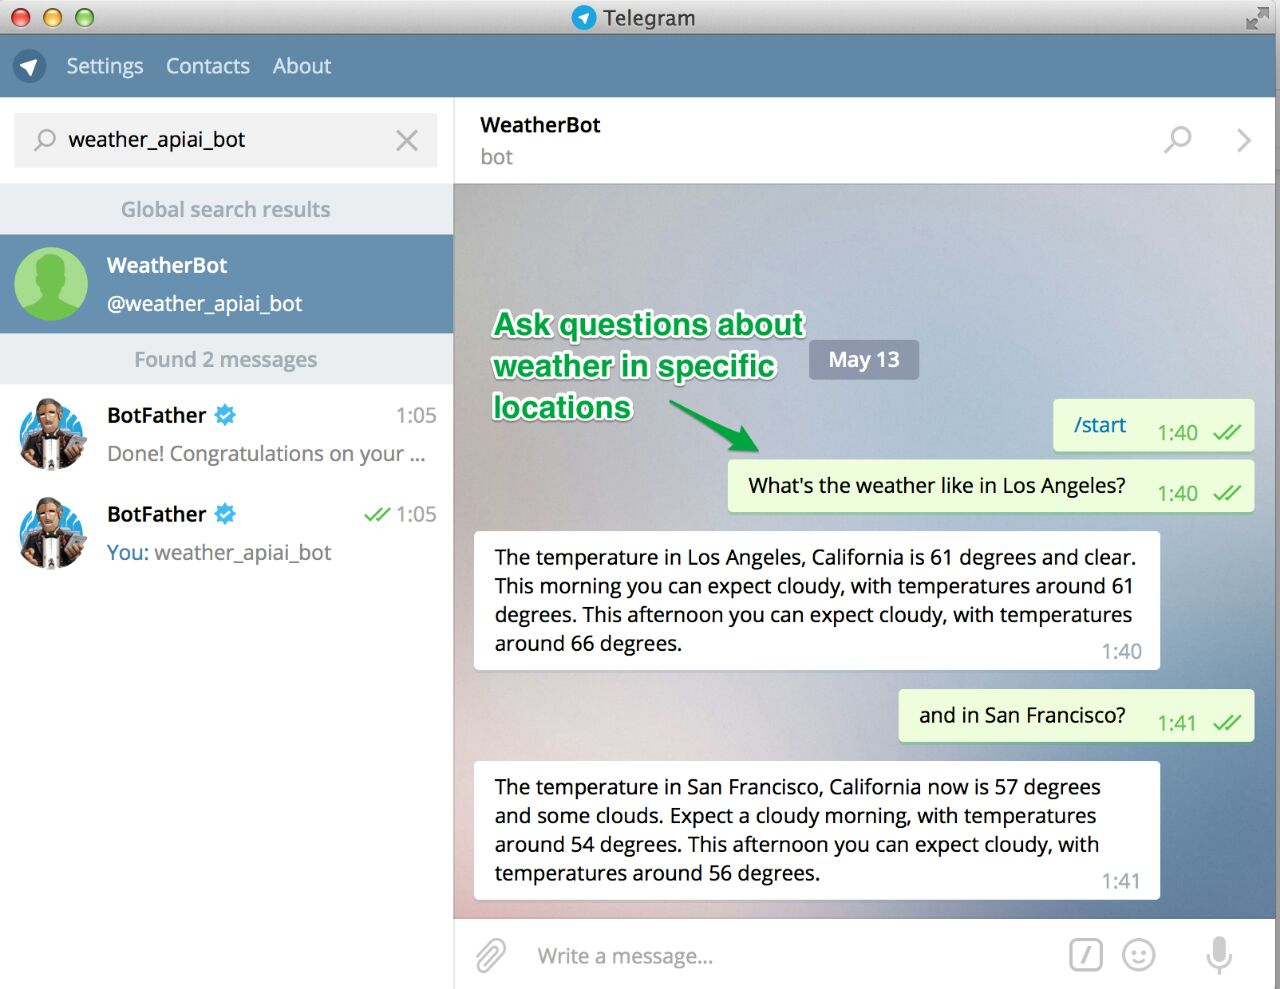Screen dimensions: 1280x989
Task: Open the Settings menu
Action: [x=105, y=66]
